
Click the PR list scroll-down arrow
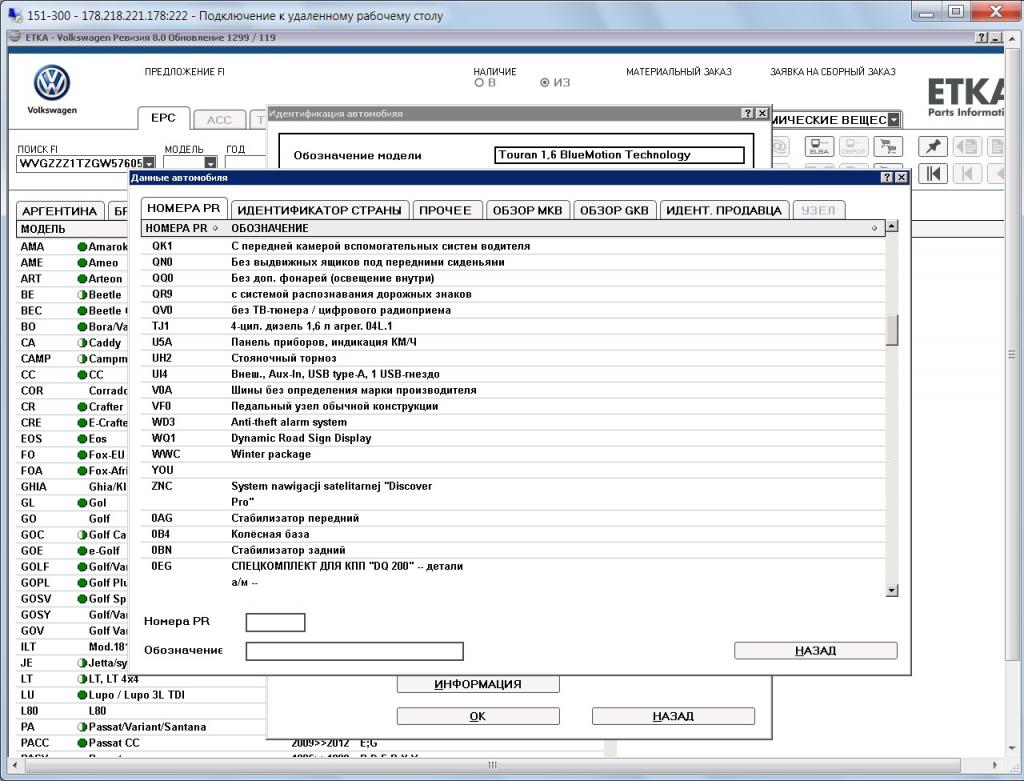(891, 590)
